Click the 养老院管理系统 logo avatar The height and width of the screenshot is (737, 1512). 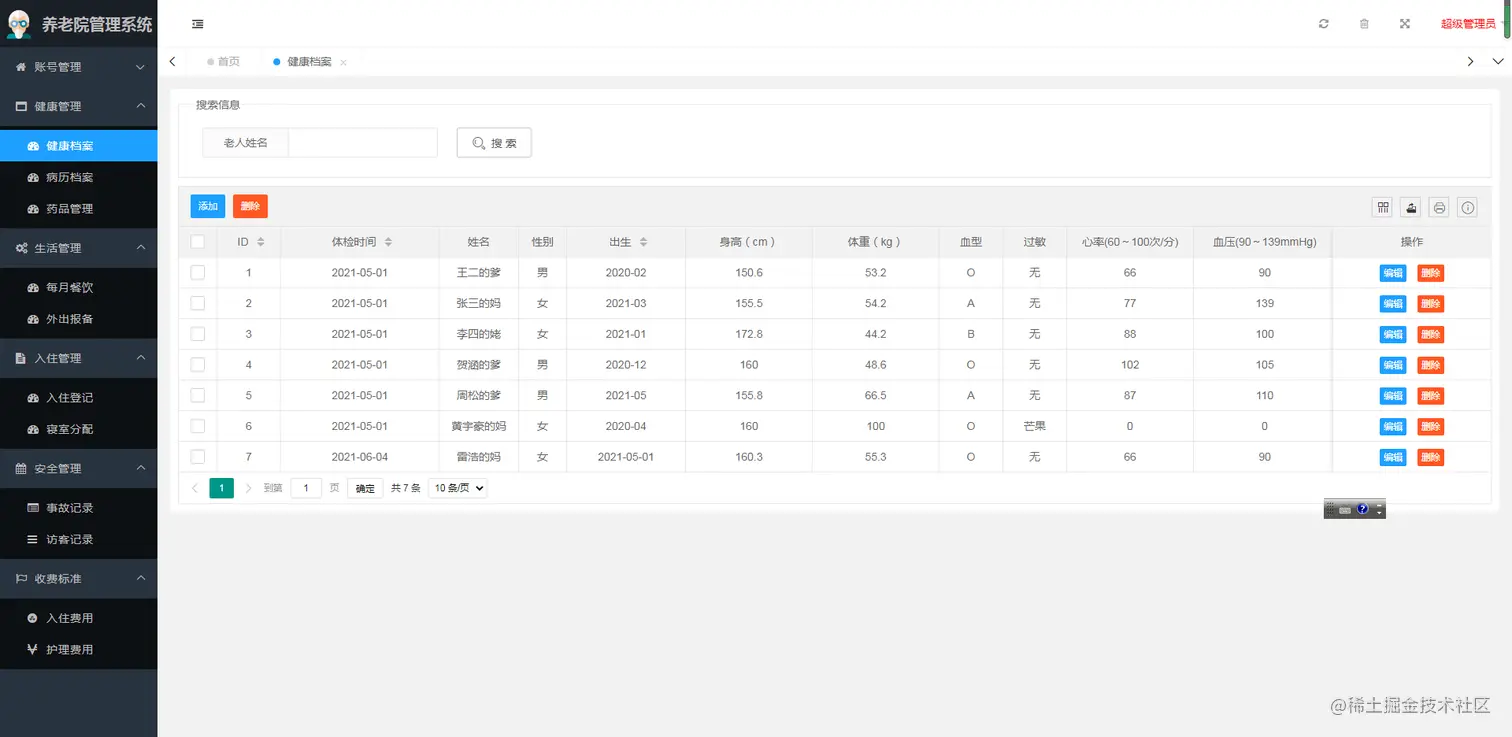19,24
